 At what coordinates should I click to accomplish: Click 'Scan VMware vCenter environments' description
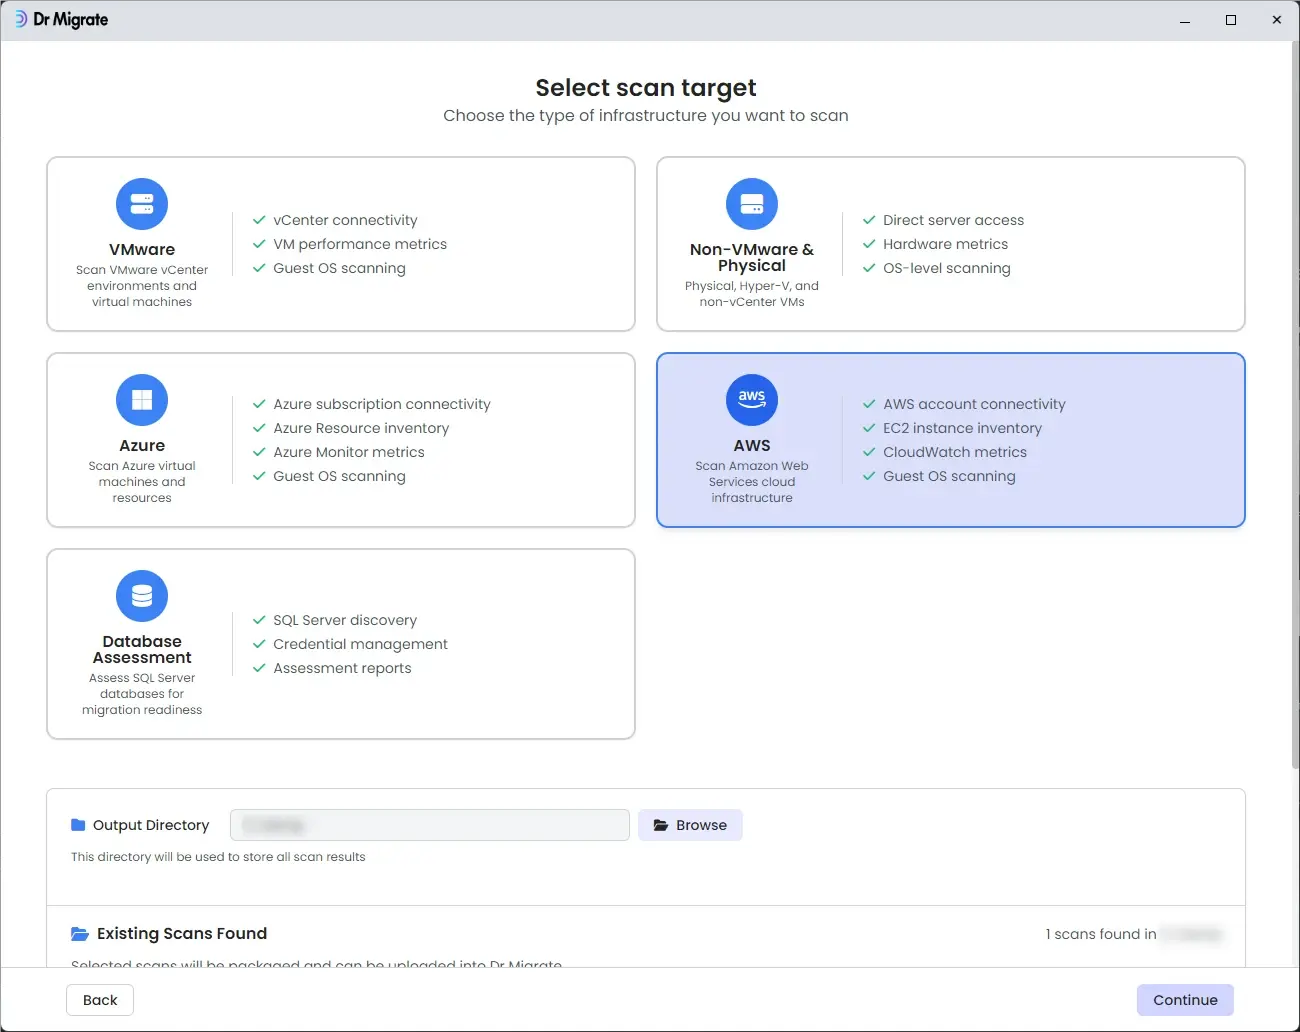142,286
